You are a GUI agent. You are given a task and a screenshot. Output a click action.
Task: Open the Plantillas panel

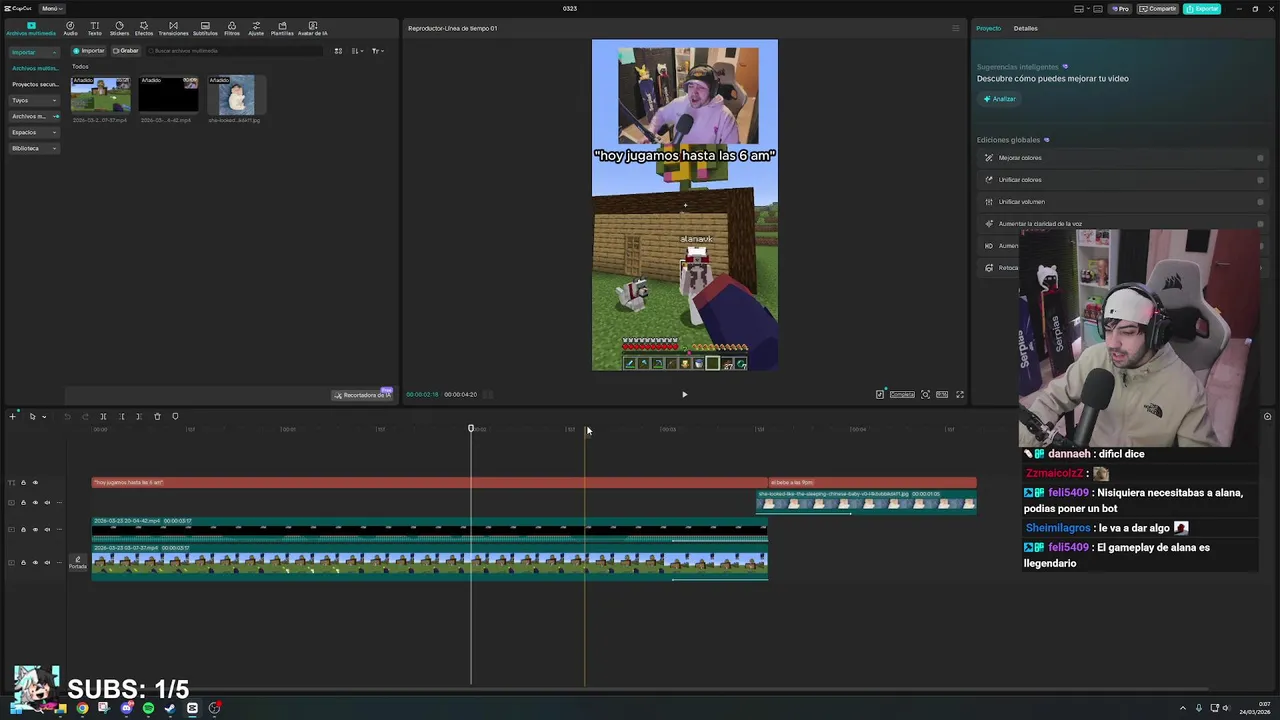[282, 28]
